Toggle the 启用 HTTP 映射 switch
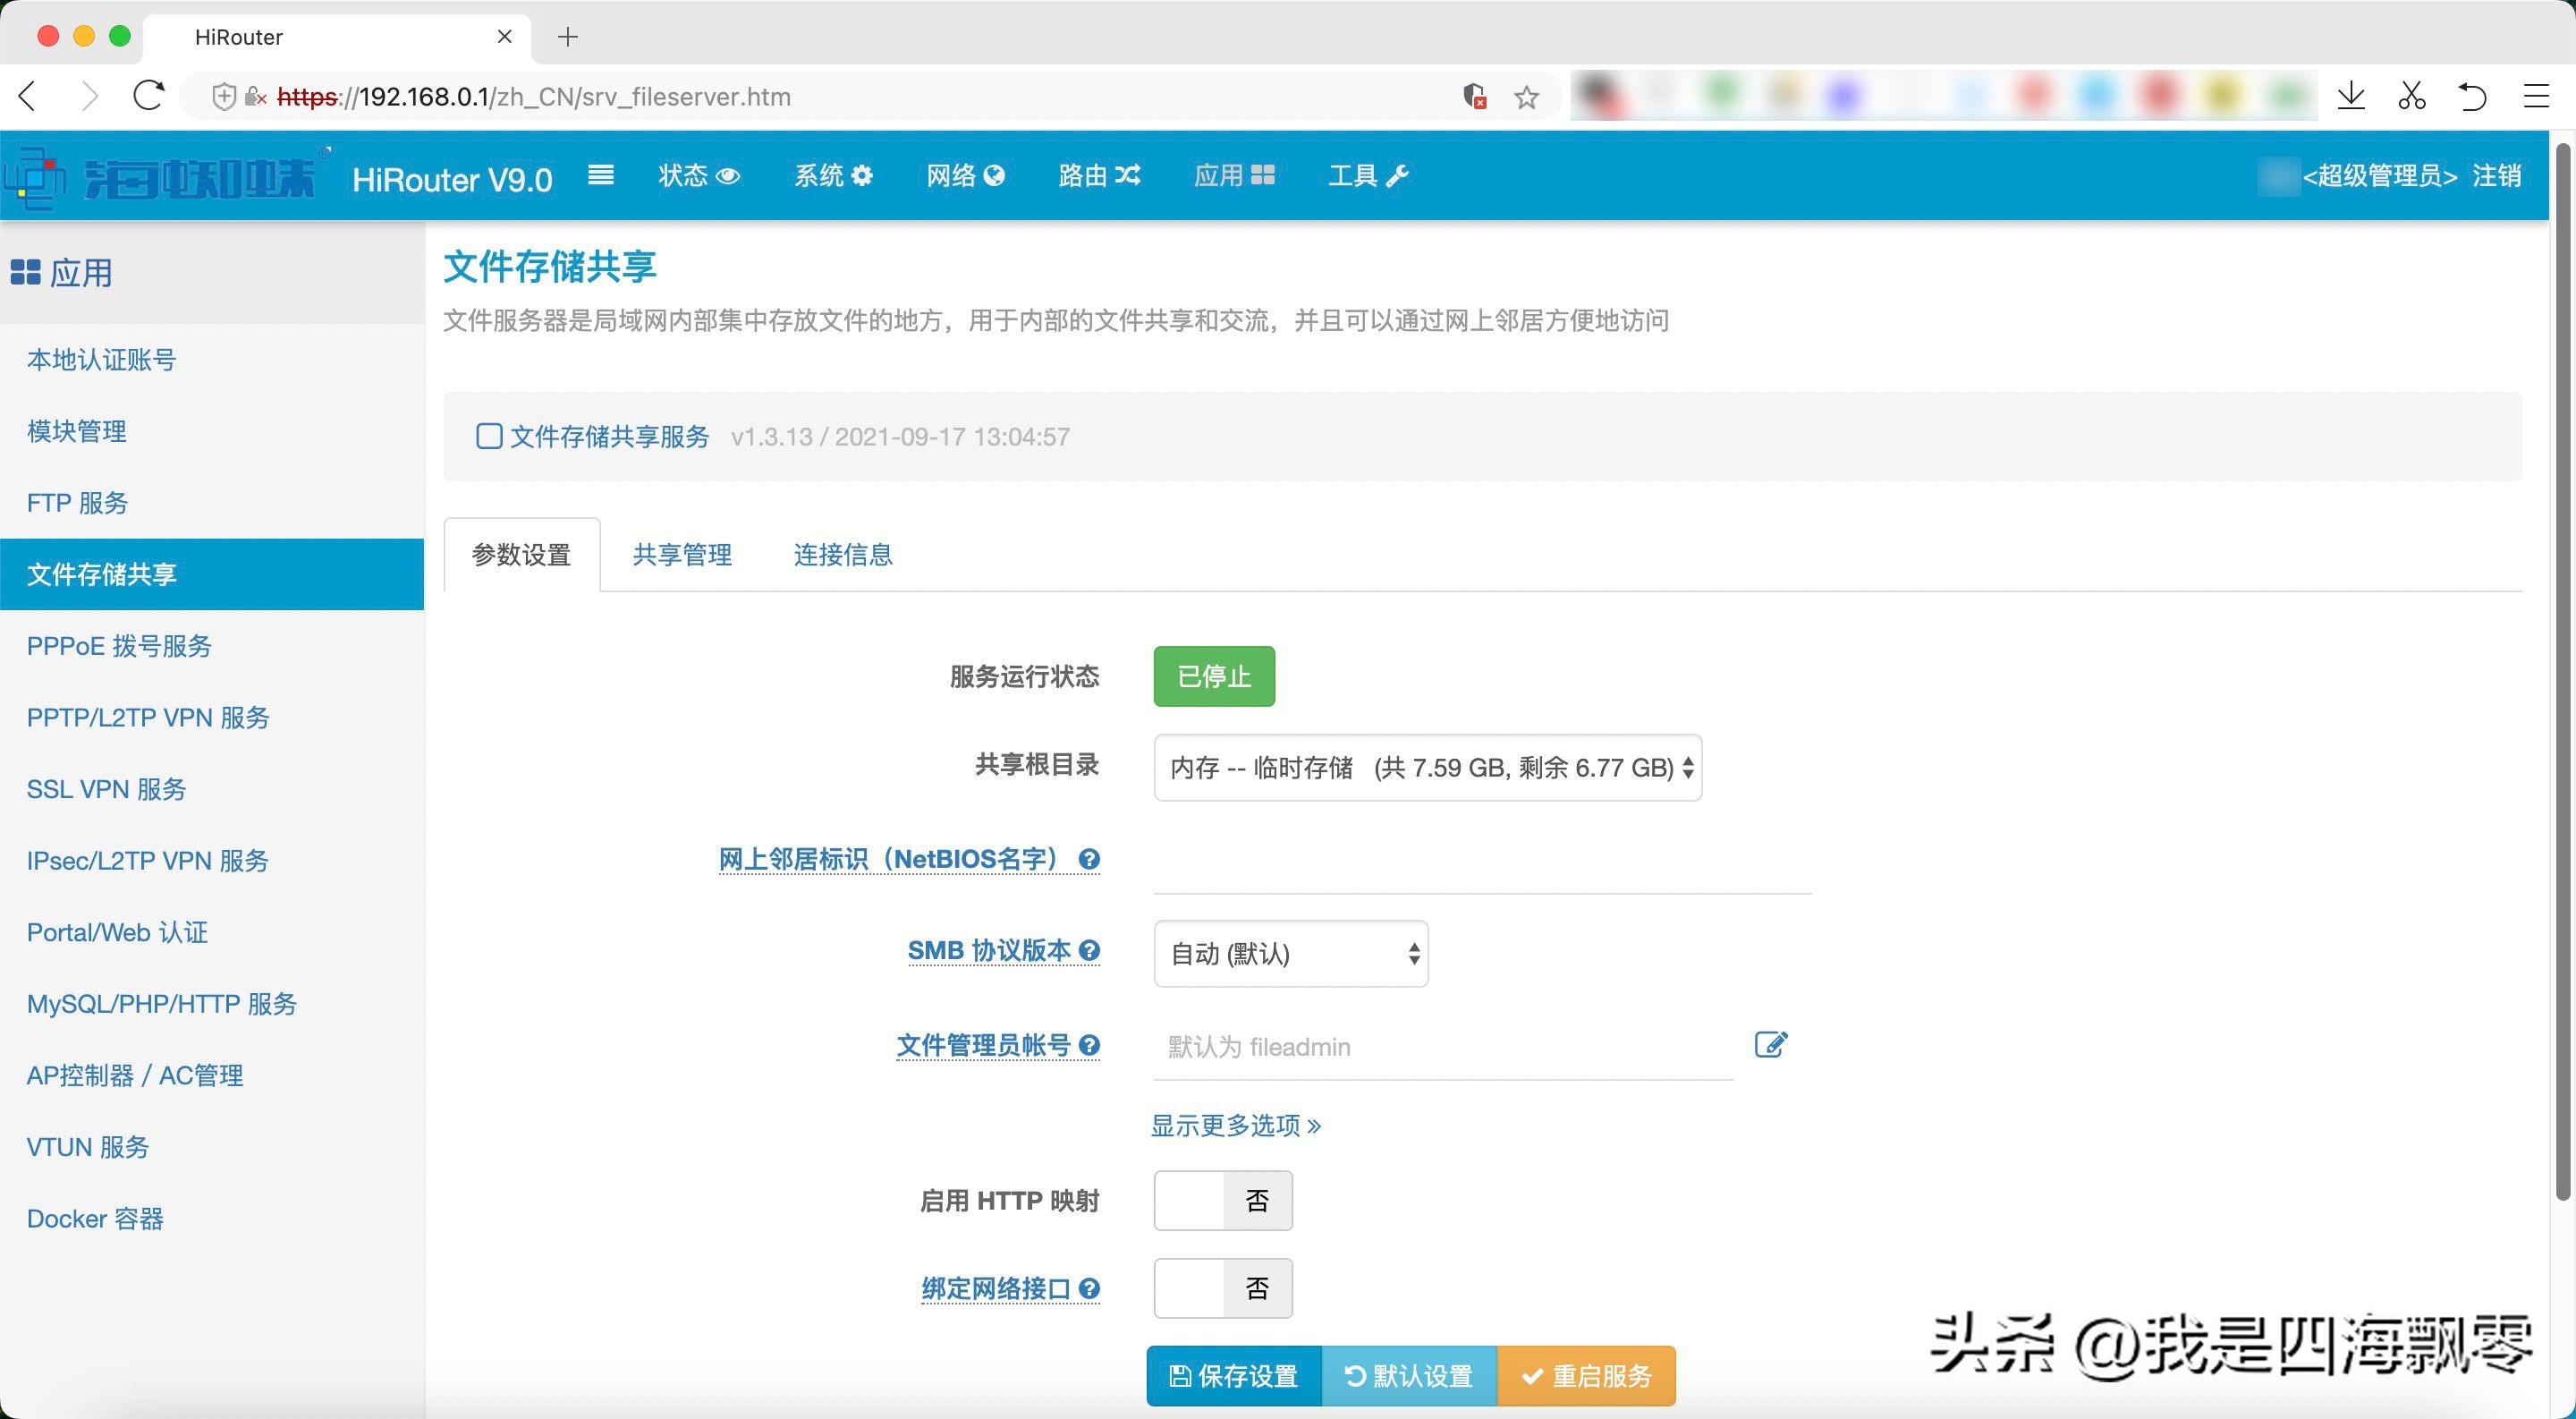Viewport: 2576px width, 1419px height. point(1222,1200)
